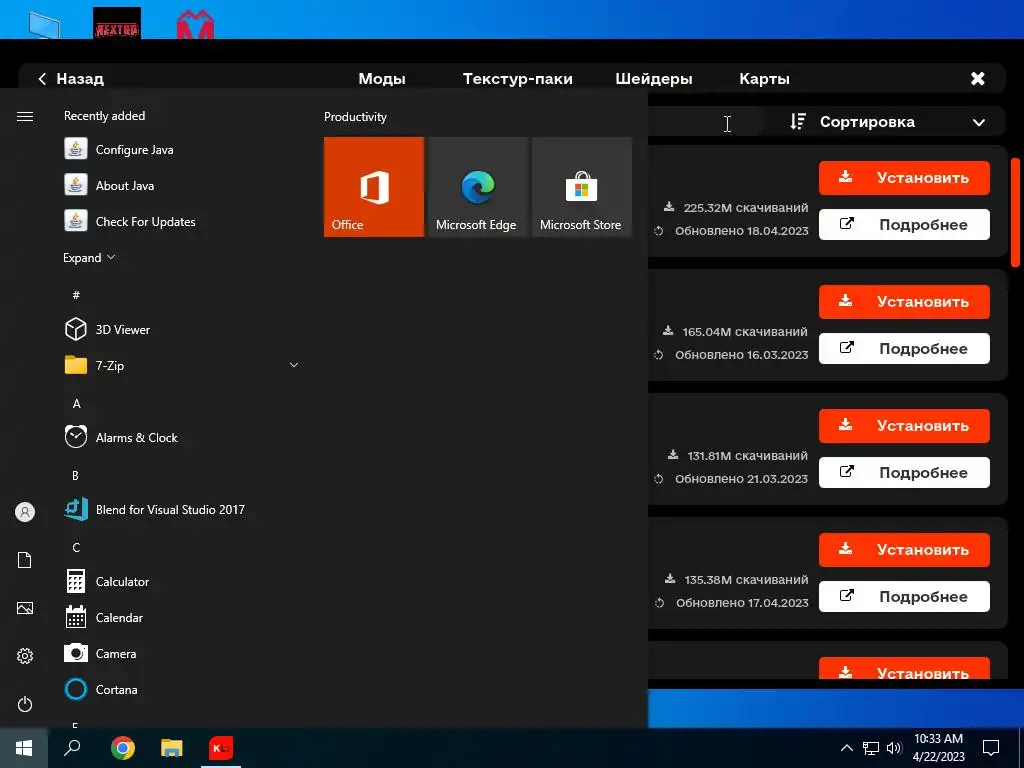Click the C letter group header
Image resolution: width=1024 pixels, height=768 pixels.
[76, 547]
